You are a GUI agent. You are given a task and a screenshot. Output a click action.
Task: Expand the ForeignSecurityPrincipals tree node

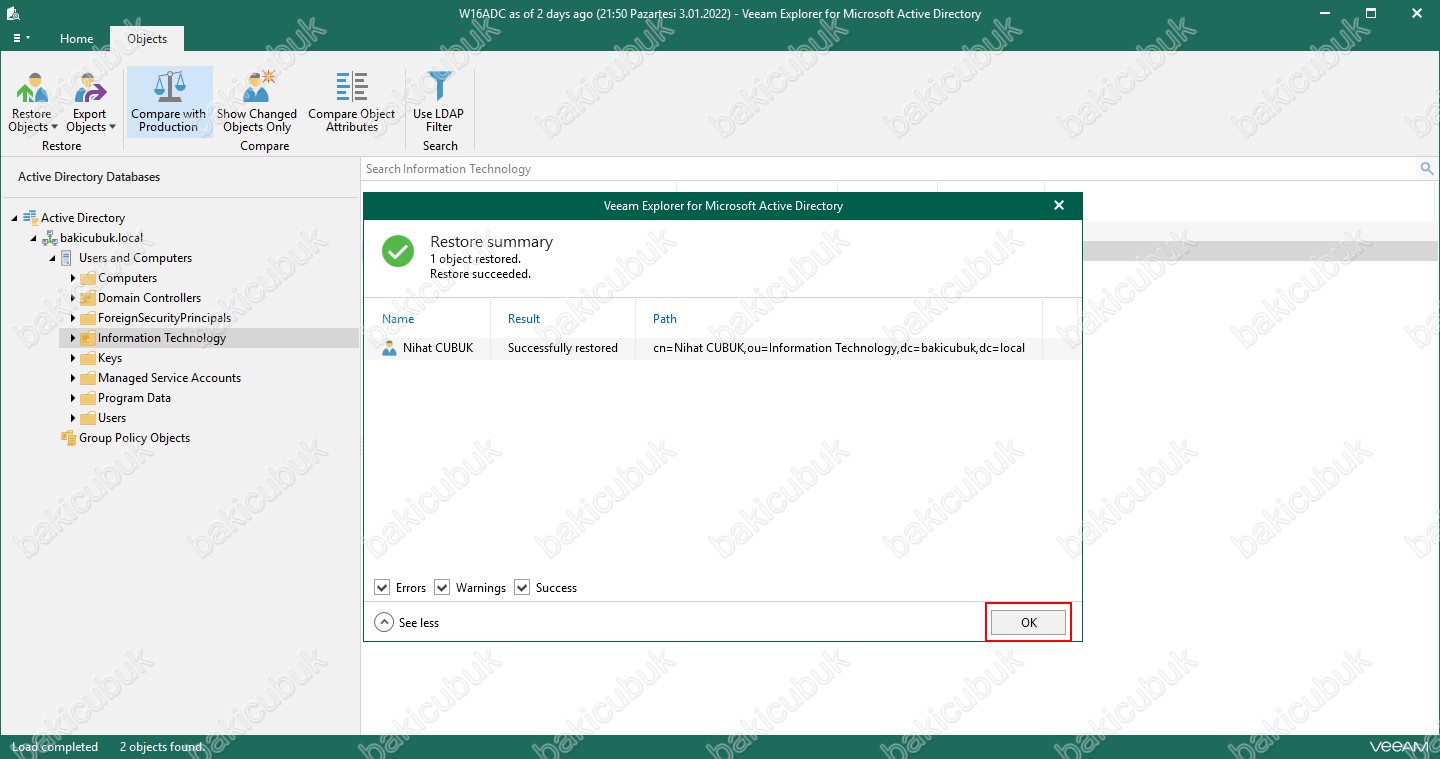(73, 318)
